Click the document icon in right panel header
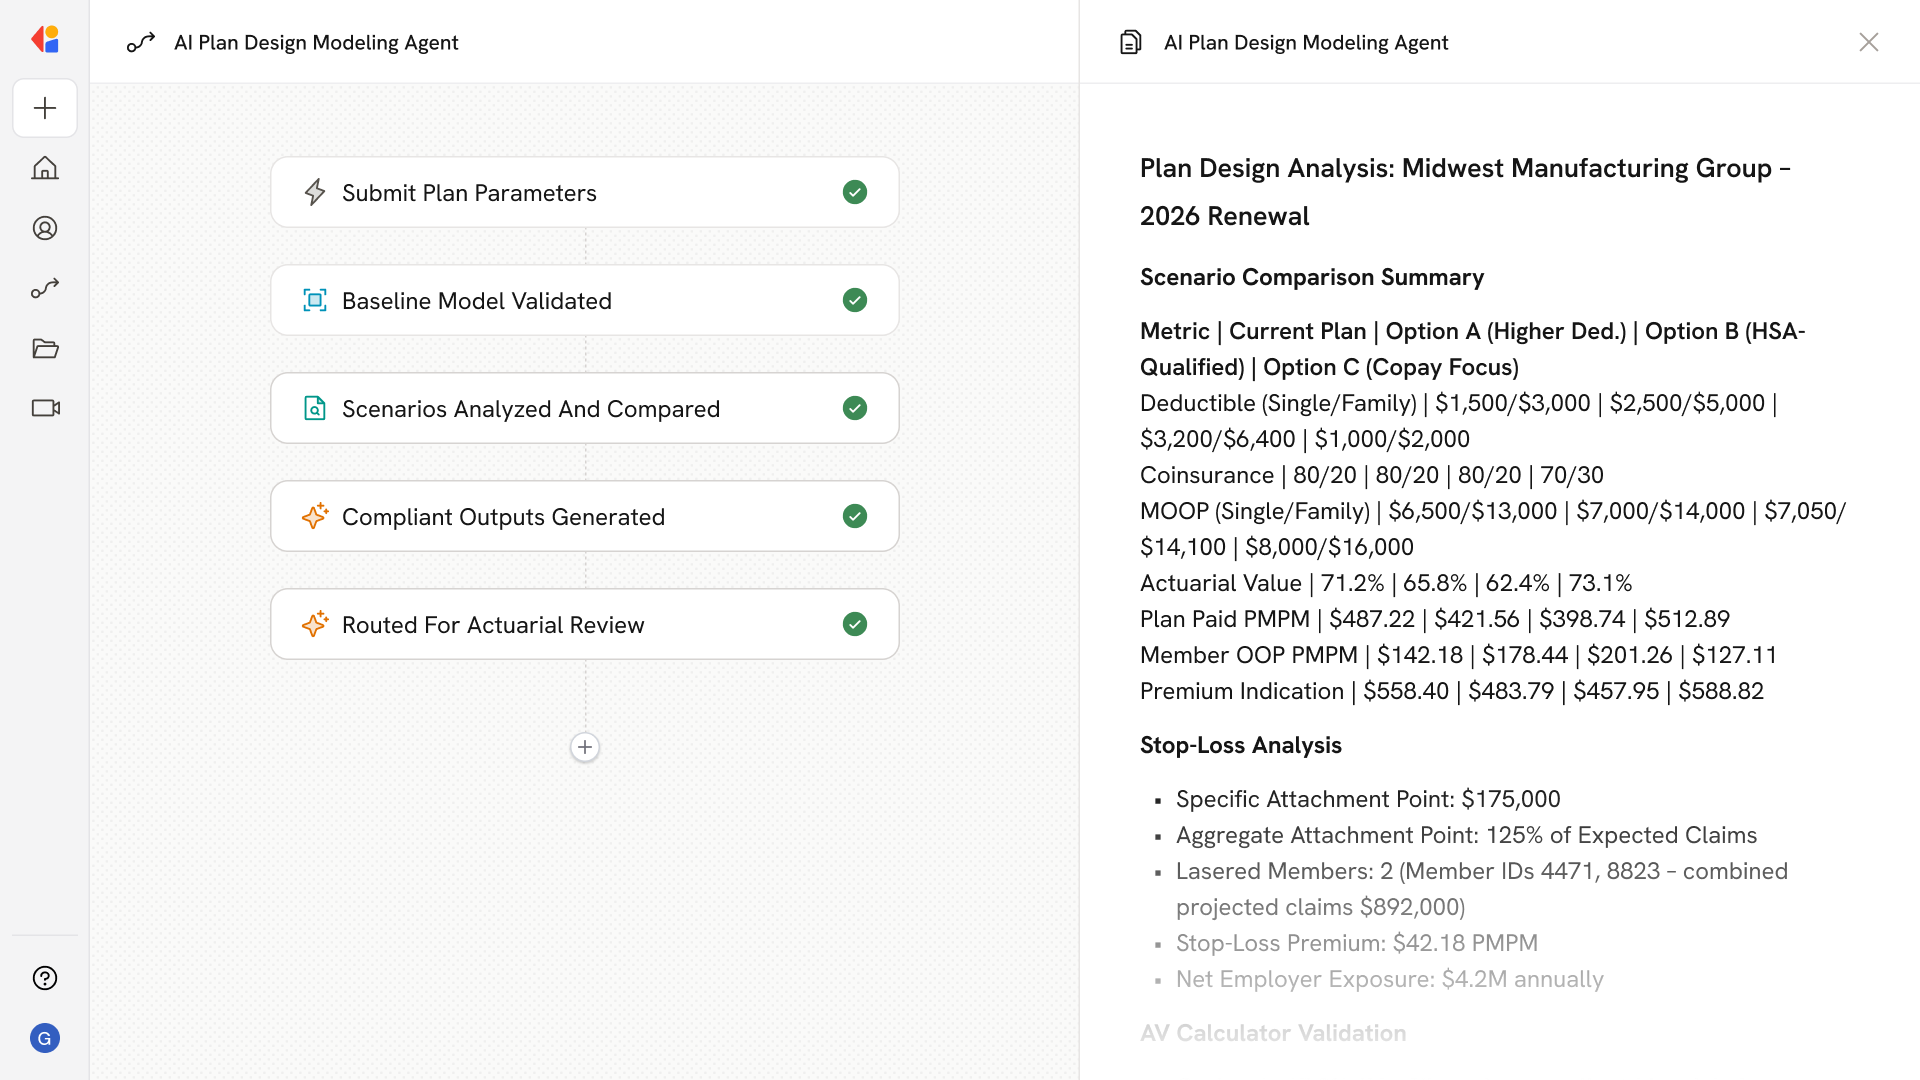The image size is (1920, 1080). [1130, 42]
